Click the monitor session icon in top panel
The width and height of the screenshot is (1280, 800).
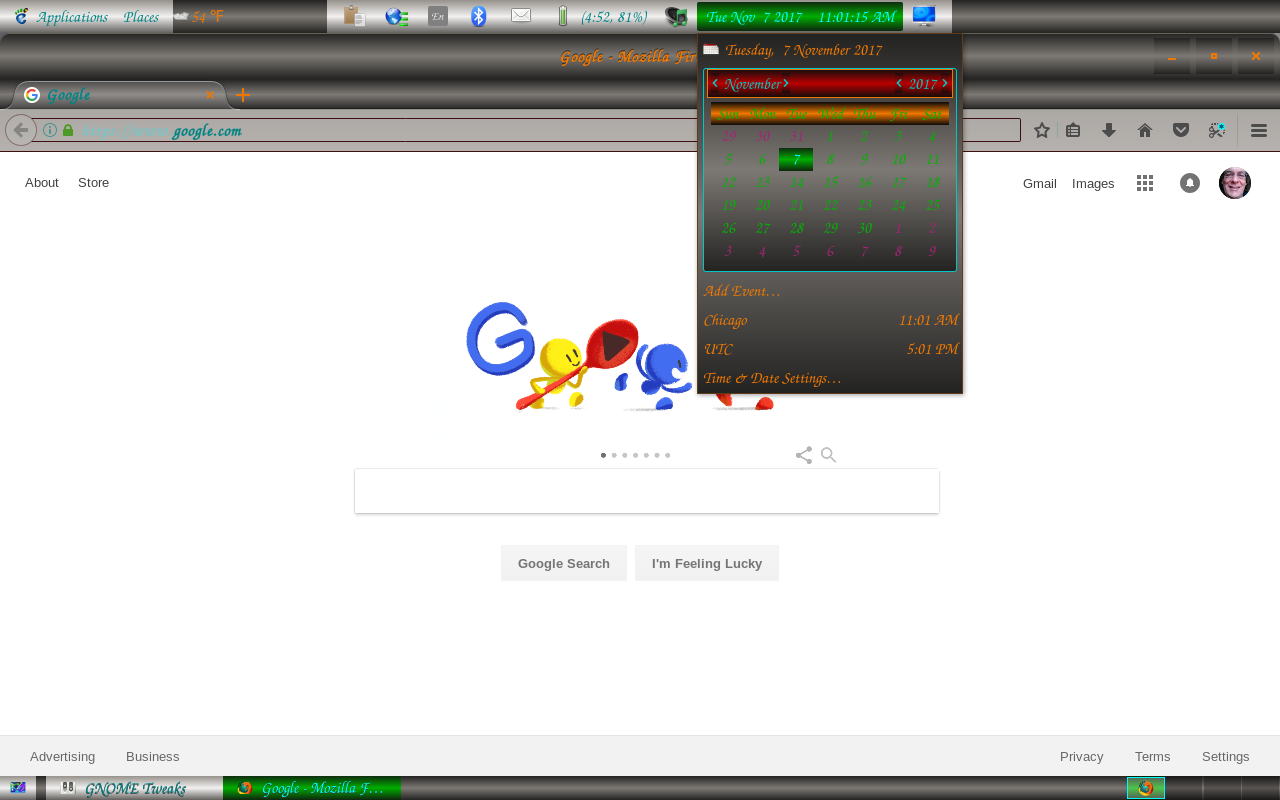(x=924, y=16)
